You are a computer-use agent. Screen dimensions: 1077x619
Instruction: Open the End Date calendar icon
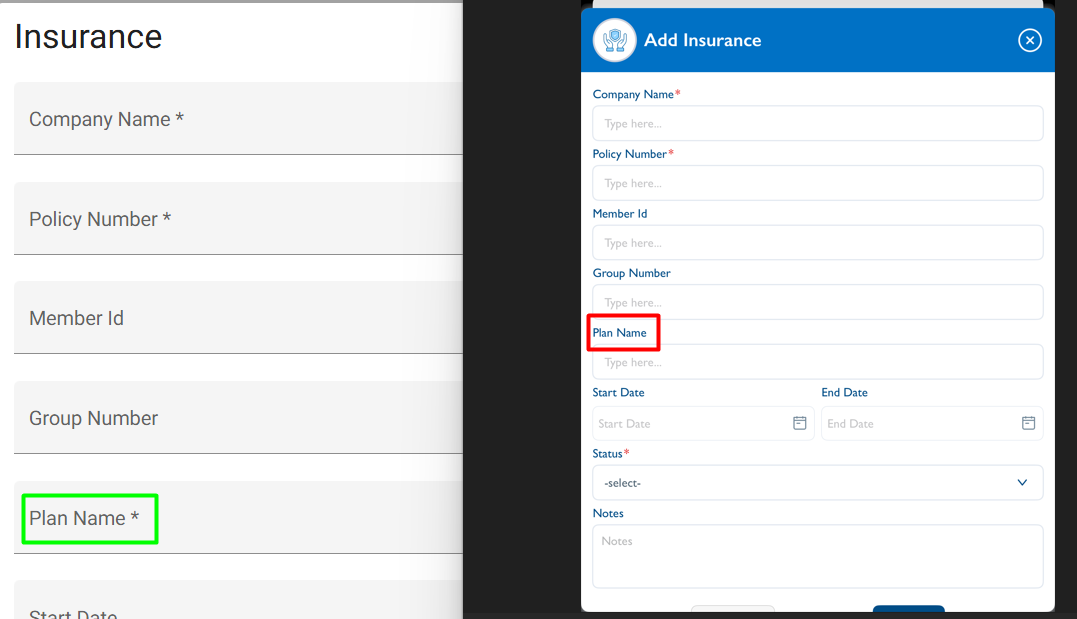1028,423
